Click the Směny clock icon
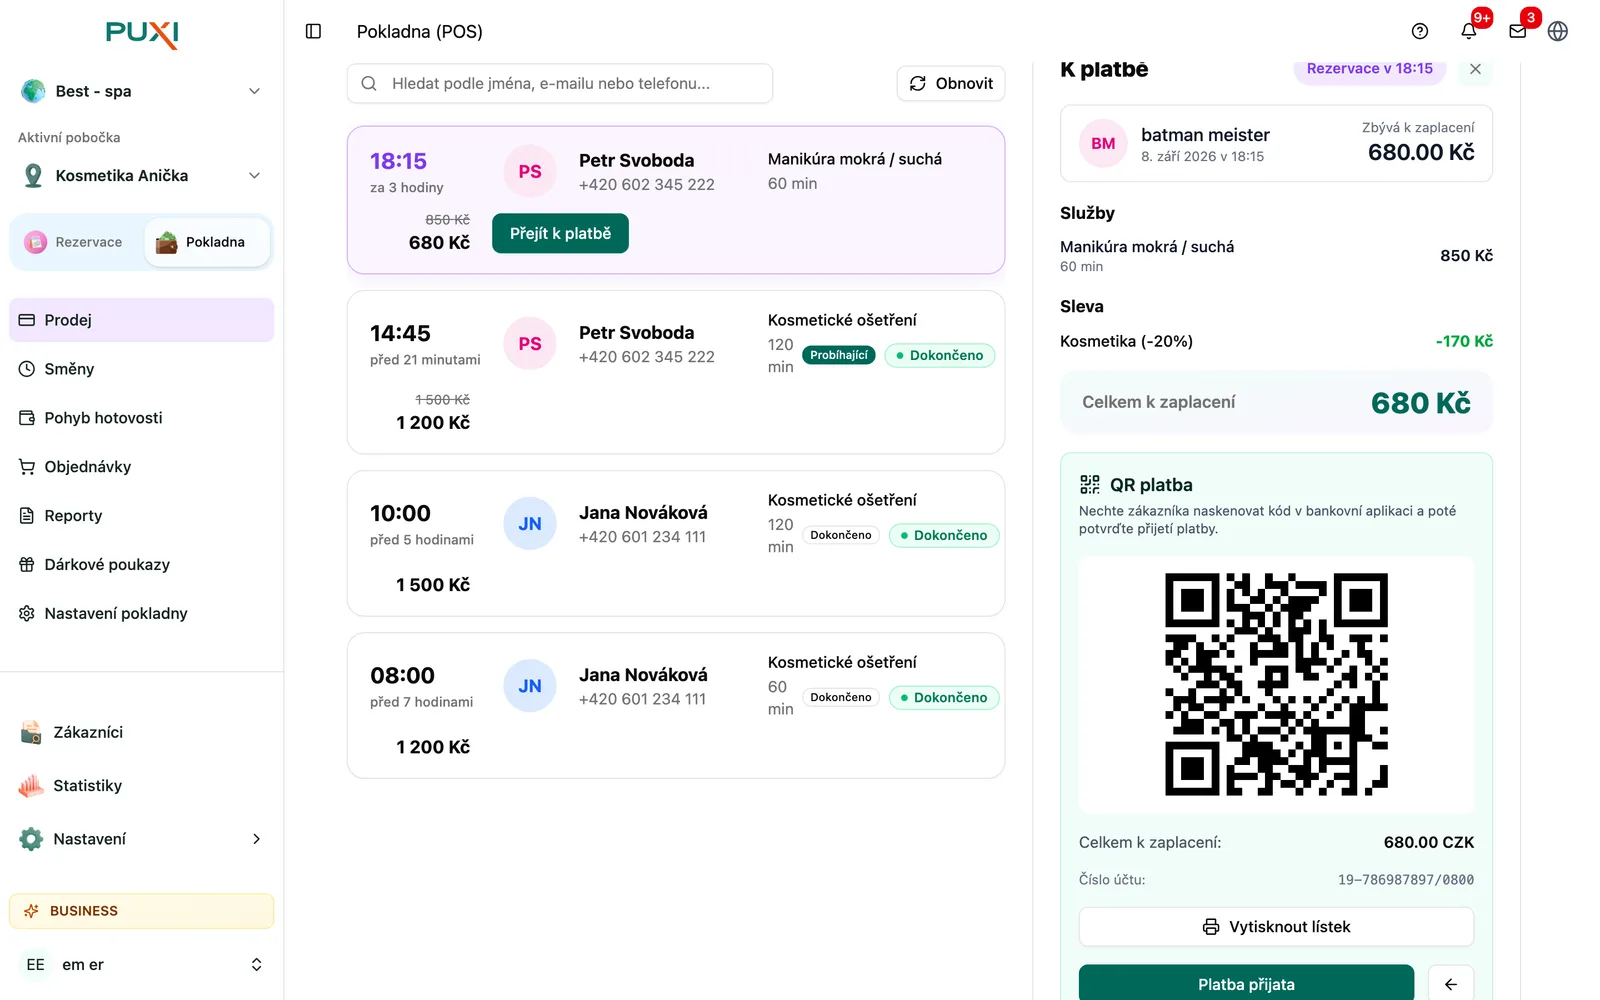 (27, 369)
